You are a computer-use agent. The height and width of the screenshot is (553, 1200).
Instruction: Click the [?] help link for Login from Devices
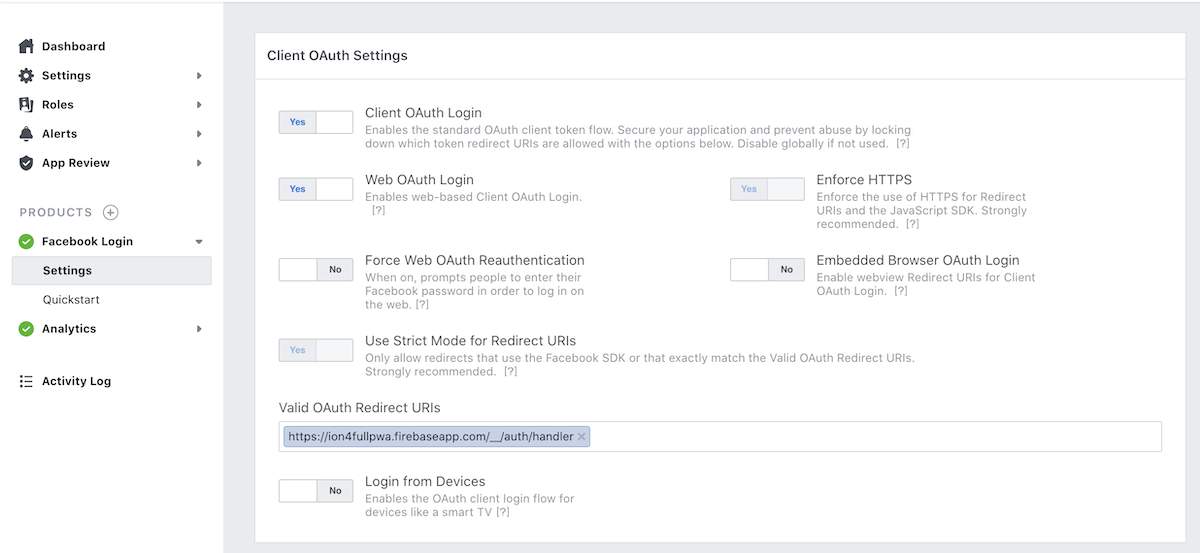[x=503, y=512]
